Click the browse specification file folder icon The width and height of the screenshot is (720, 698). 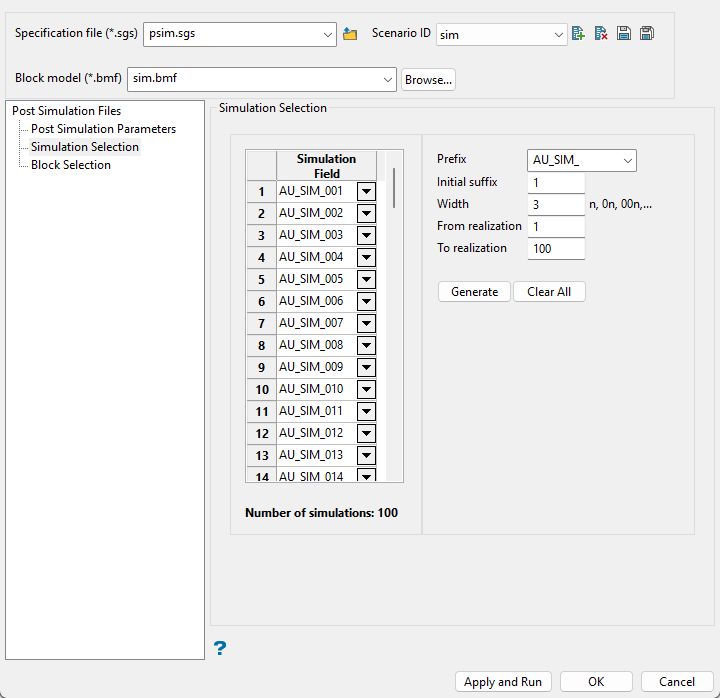click(350, 34)
